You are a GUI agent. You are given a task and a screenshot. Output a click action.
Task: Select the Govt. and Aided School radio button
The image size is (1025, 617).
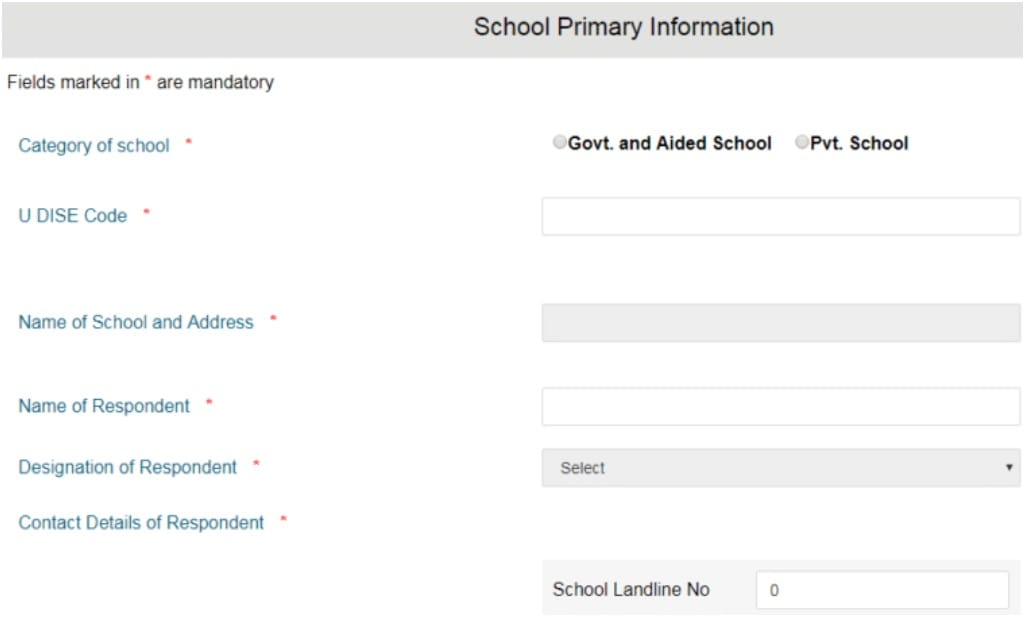(559, 143)
